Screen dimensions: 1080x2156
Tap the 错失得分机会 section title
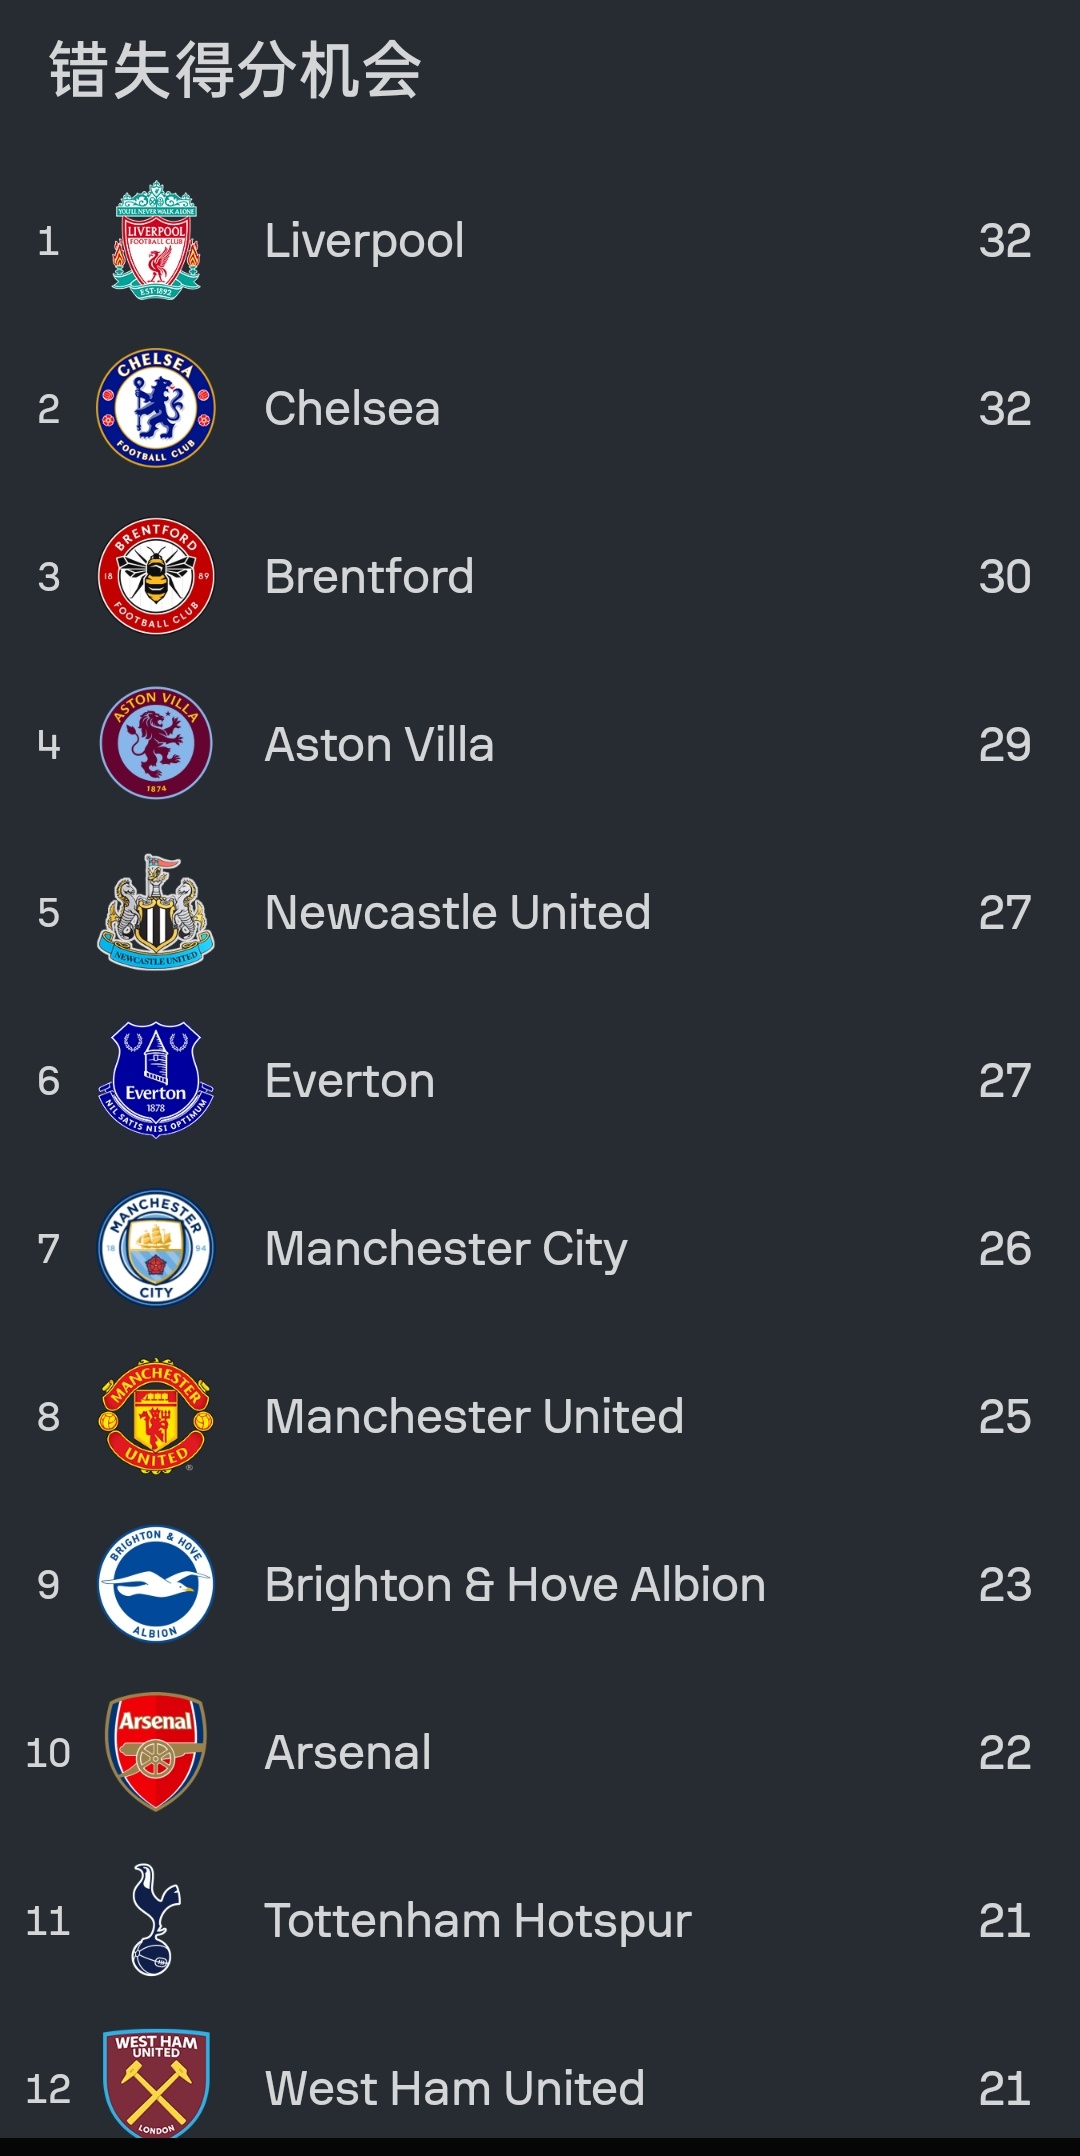coord(236,70)
